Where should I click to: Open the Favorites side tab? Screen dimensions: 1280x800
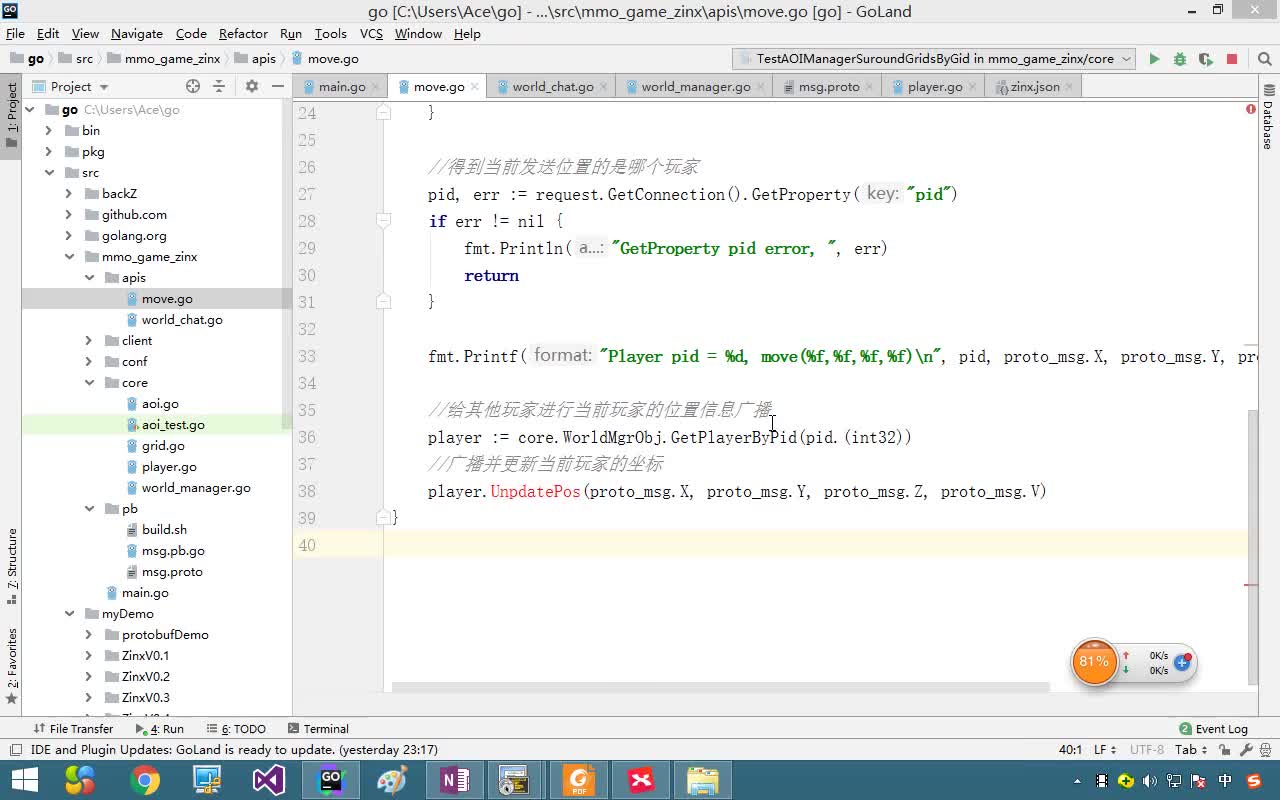point(12,665)
